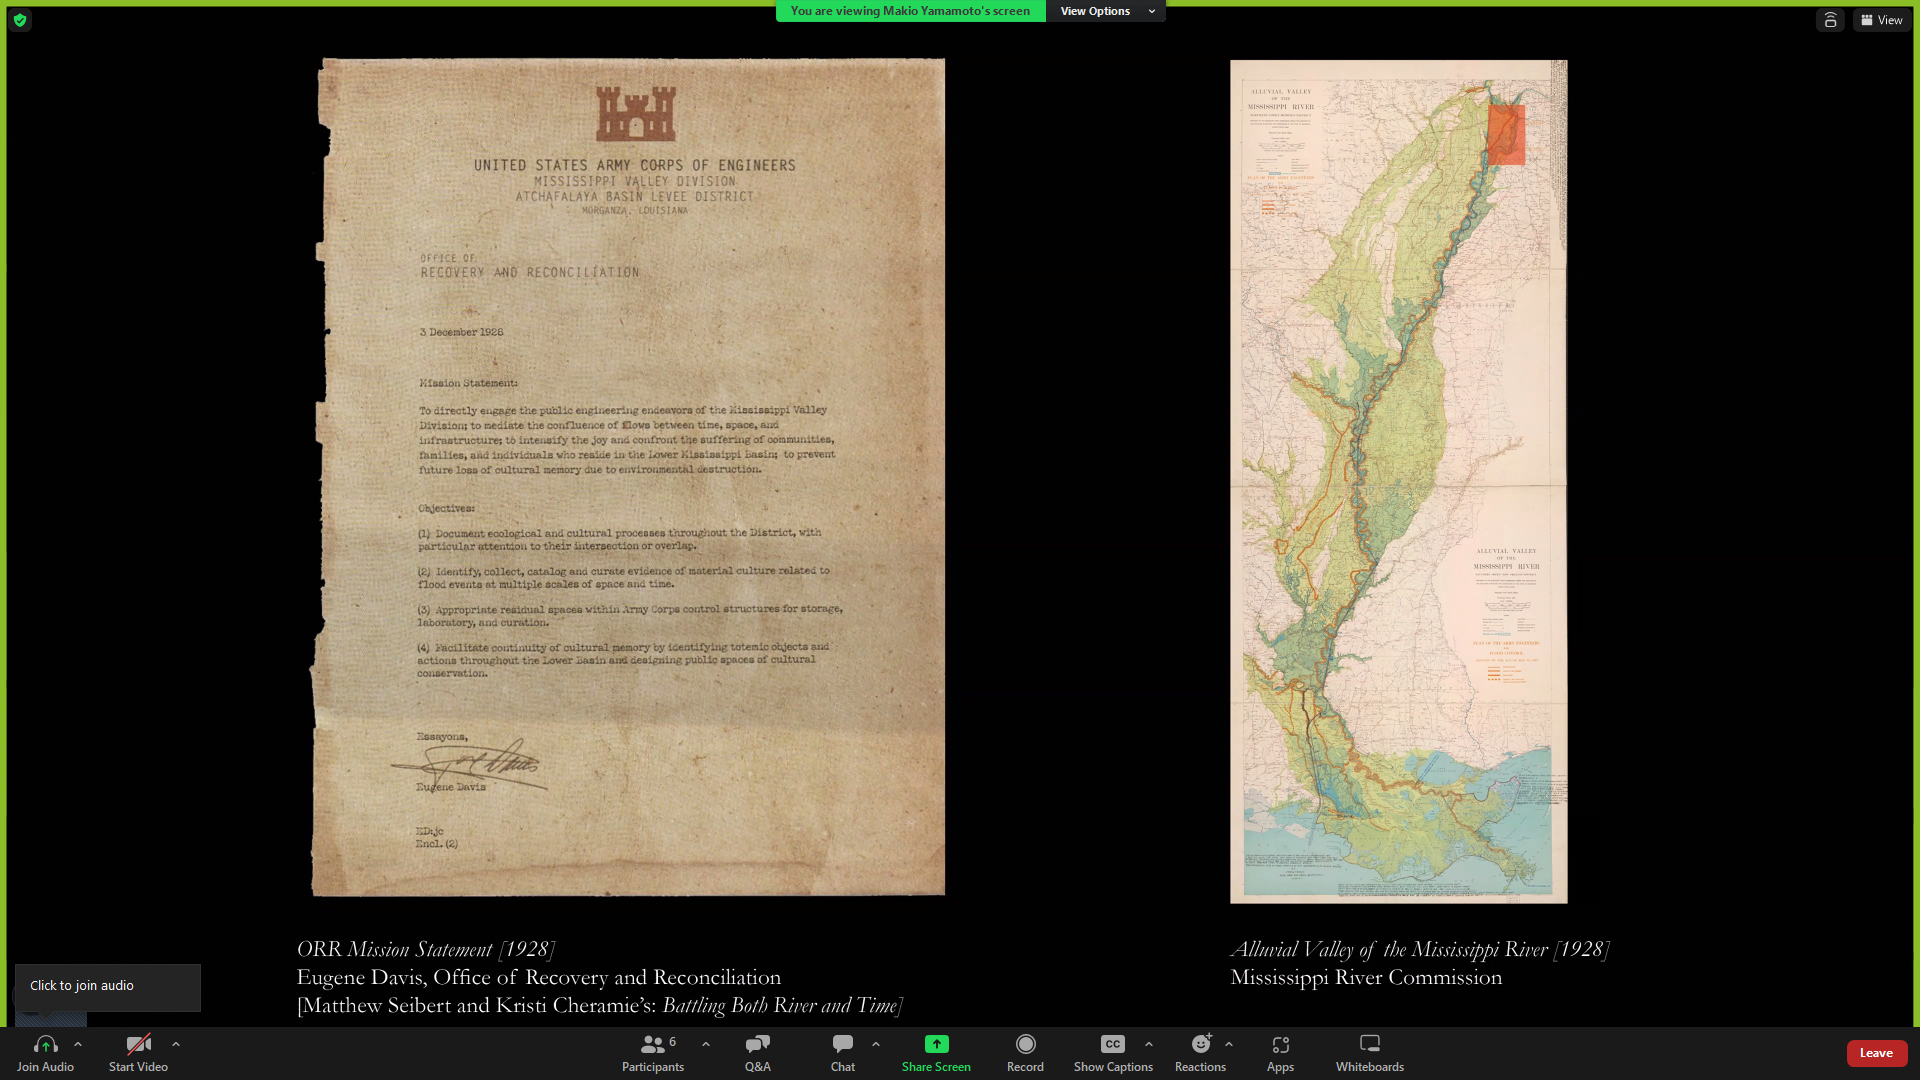Image resolution: width=1920 pixels, height=1080 pixels.
Task: Start recording with the Record button
Action: pos(1025,1053)
